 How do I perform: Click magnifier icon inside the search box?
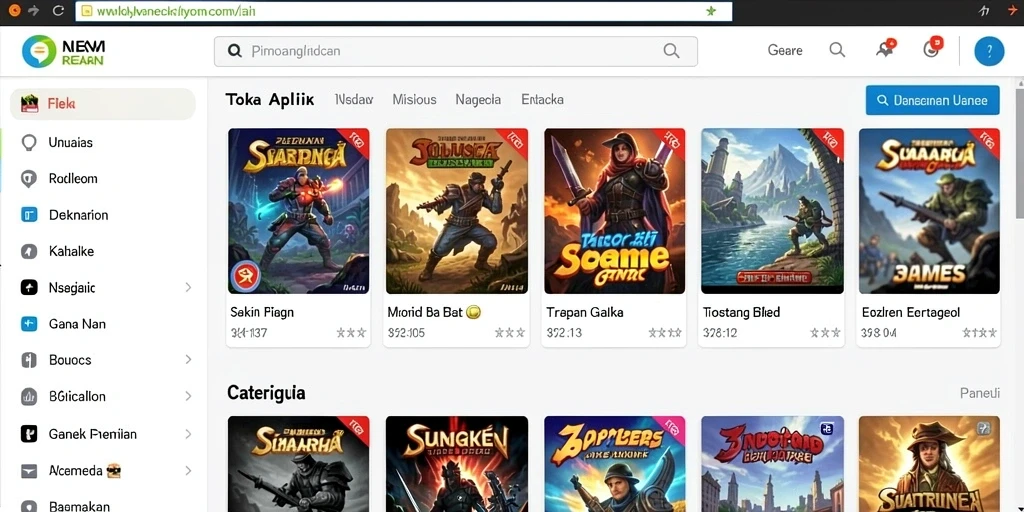coord(671,51)
